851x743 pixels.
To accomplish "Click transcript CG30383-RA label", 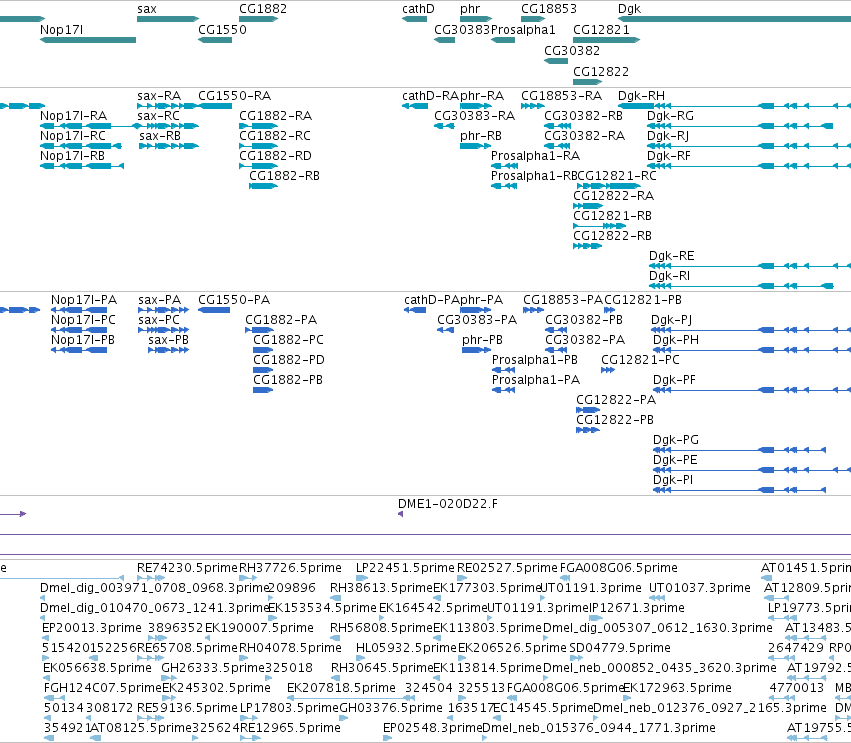I will (x=474, y=116).
